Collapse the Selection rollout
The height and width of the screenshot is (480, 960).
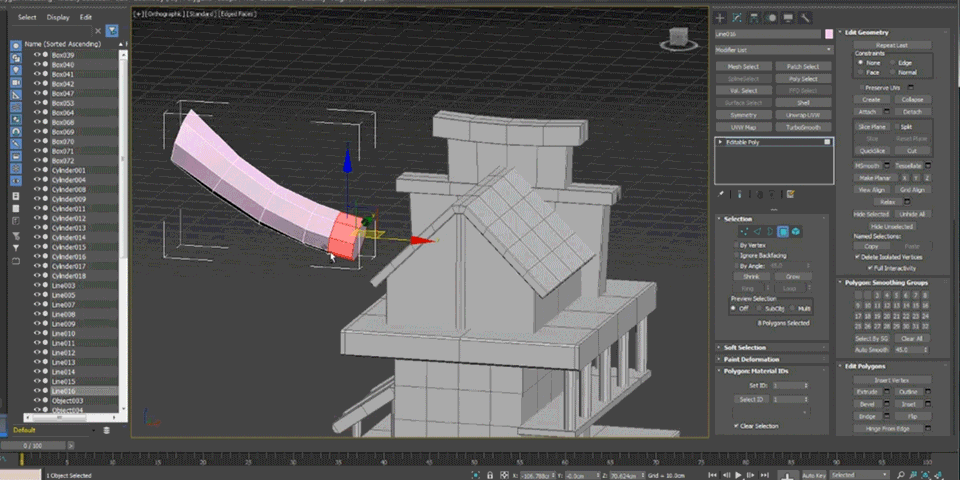point(738,219)
